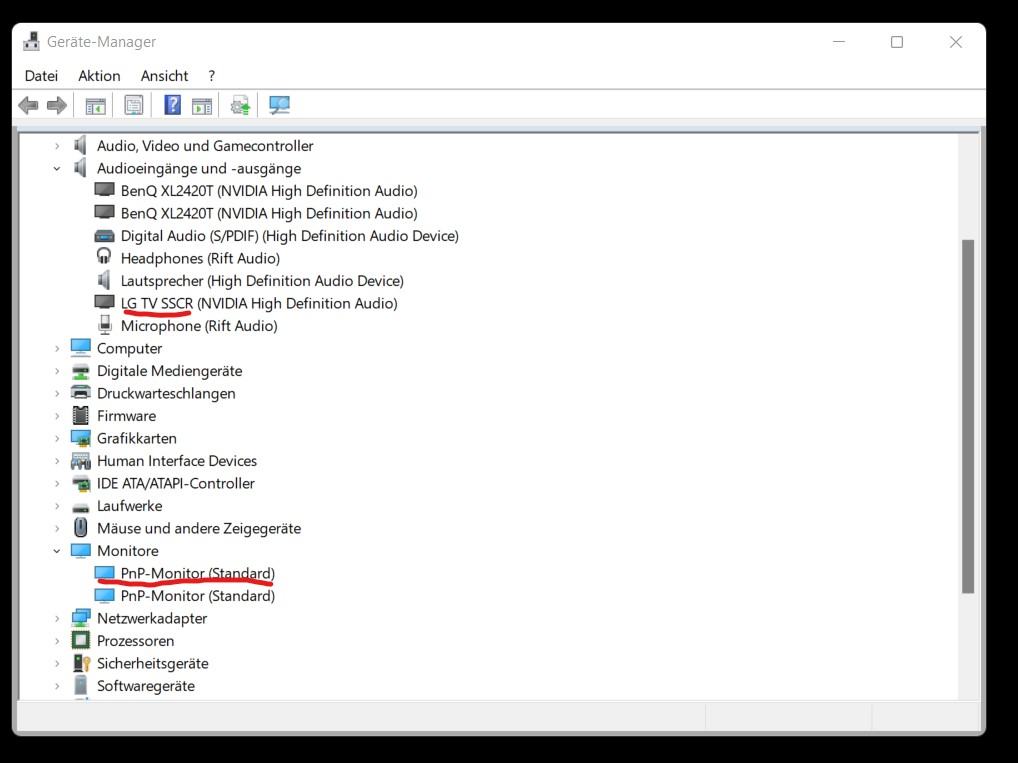The image size is (1018, 763).
Task: Select Microphone (Rift Audio) entry
Action: (x=199, y=326)
